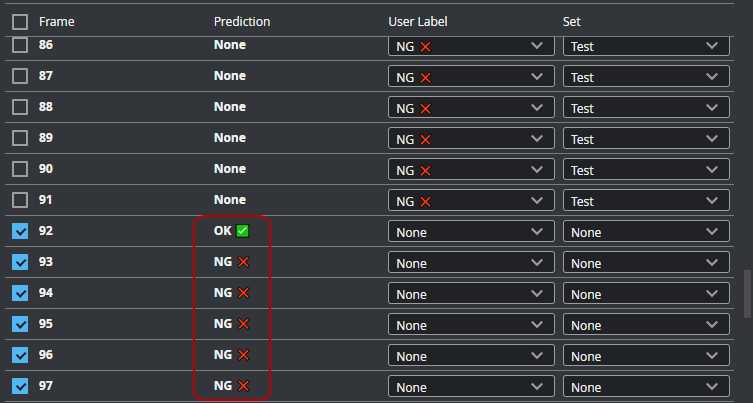Click the Prediction column header

pos(241,21)
